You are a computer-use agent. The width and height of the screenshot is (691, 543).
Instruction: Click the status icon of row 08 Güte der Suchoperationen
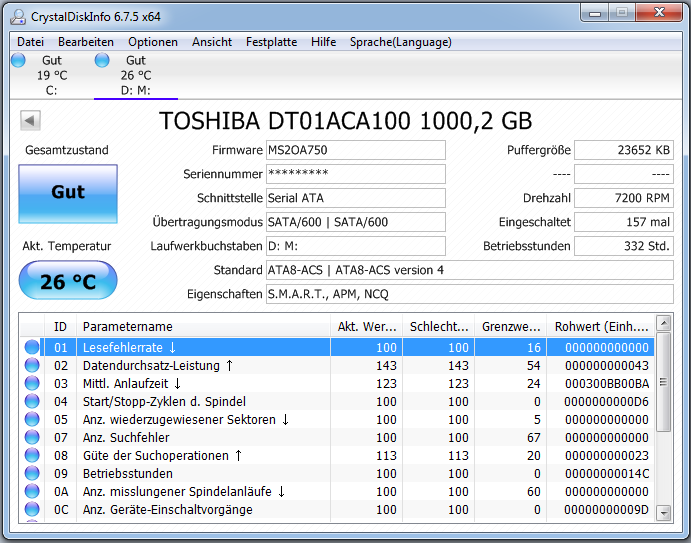pos(32,455)
